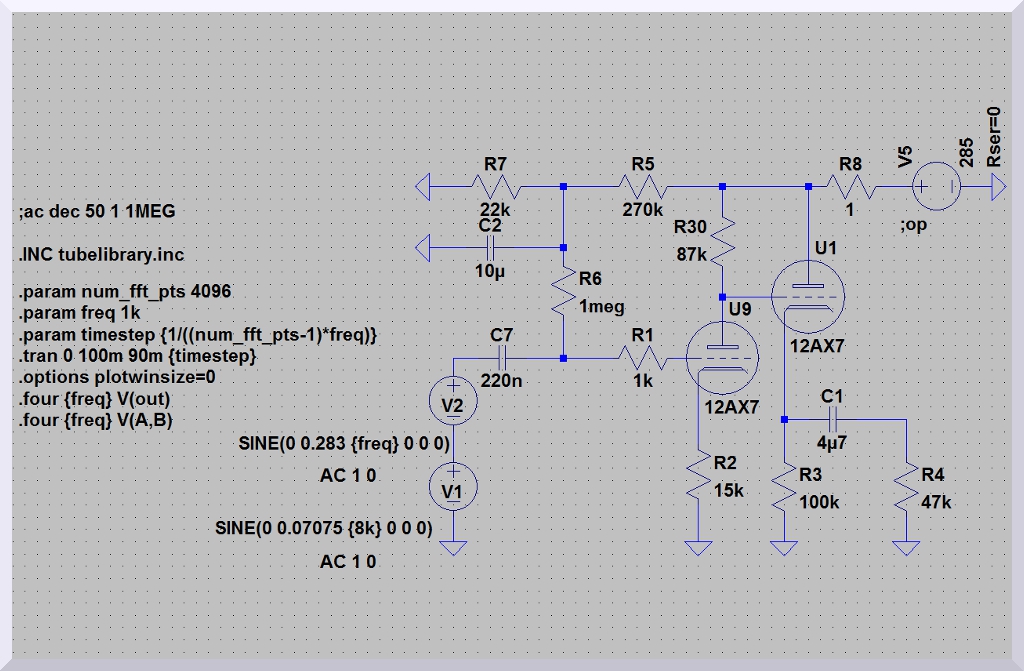Select resistor R4 47k load symbol
The image size is (1024, 671).
tap(906, 489)
